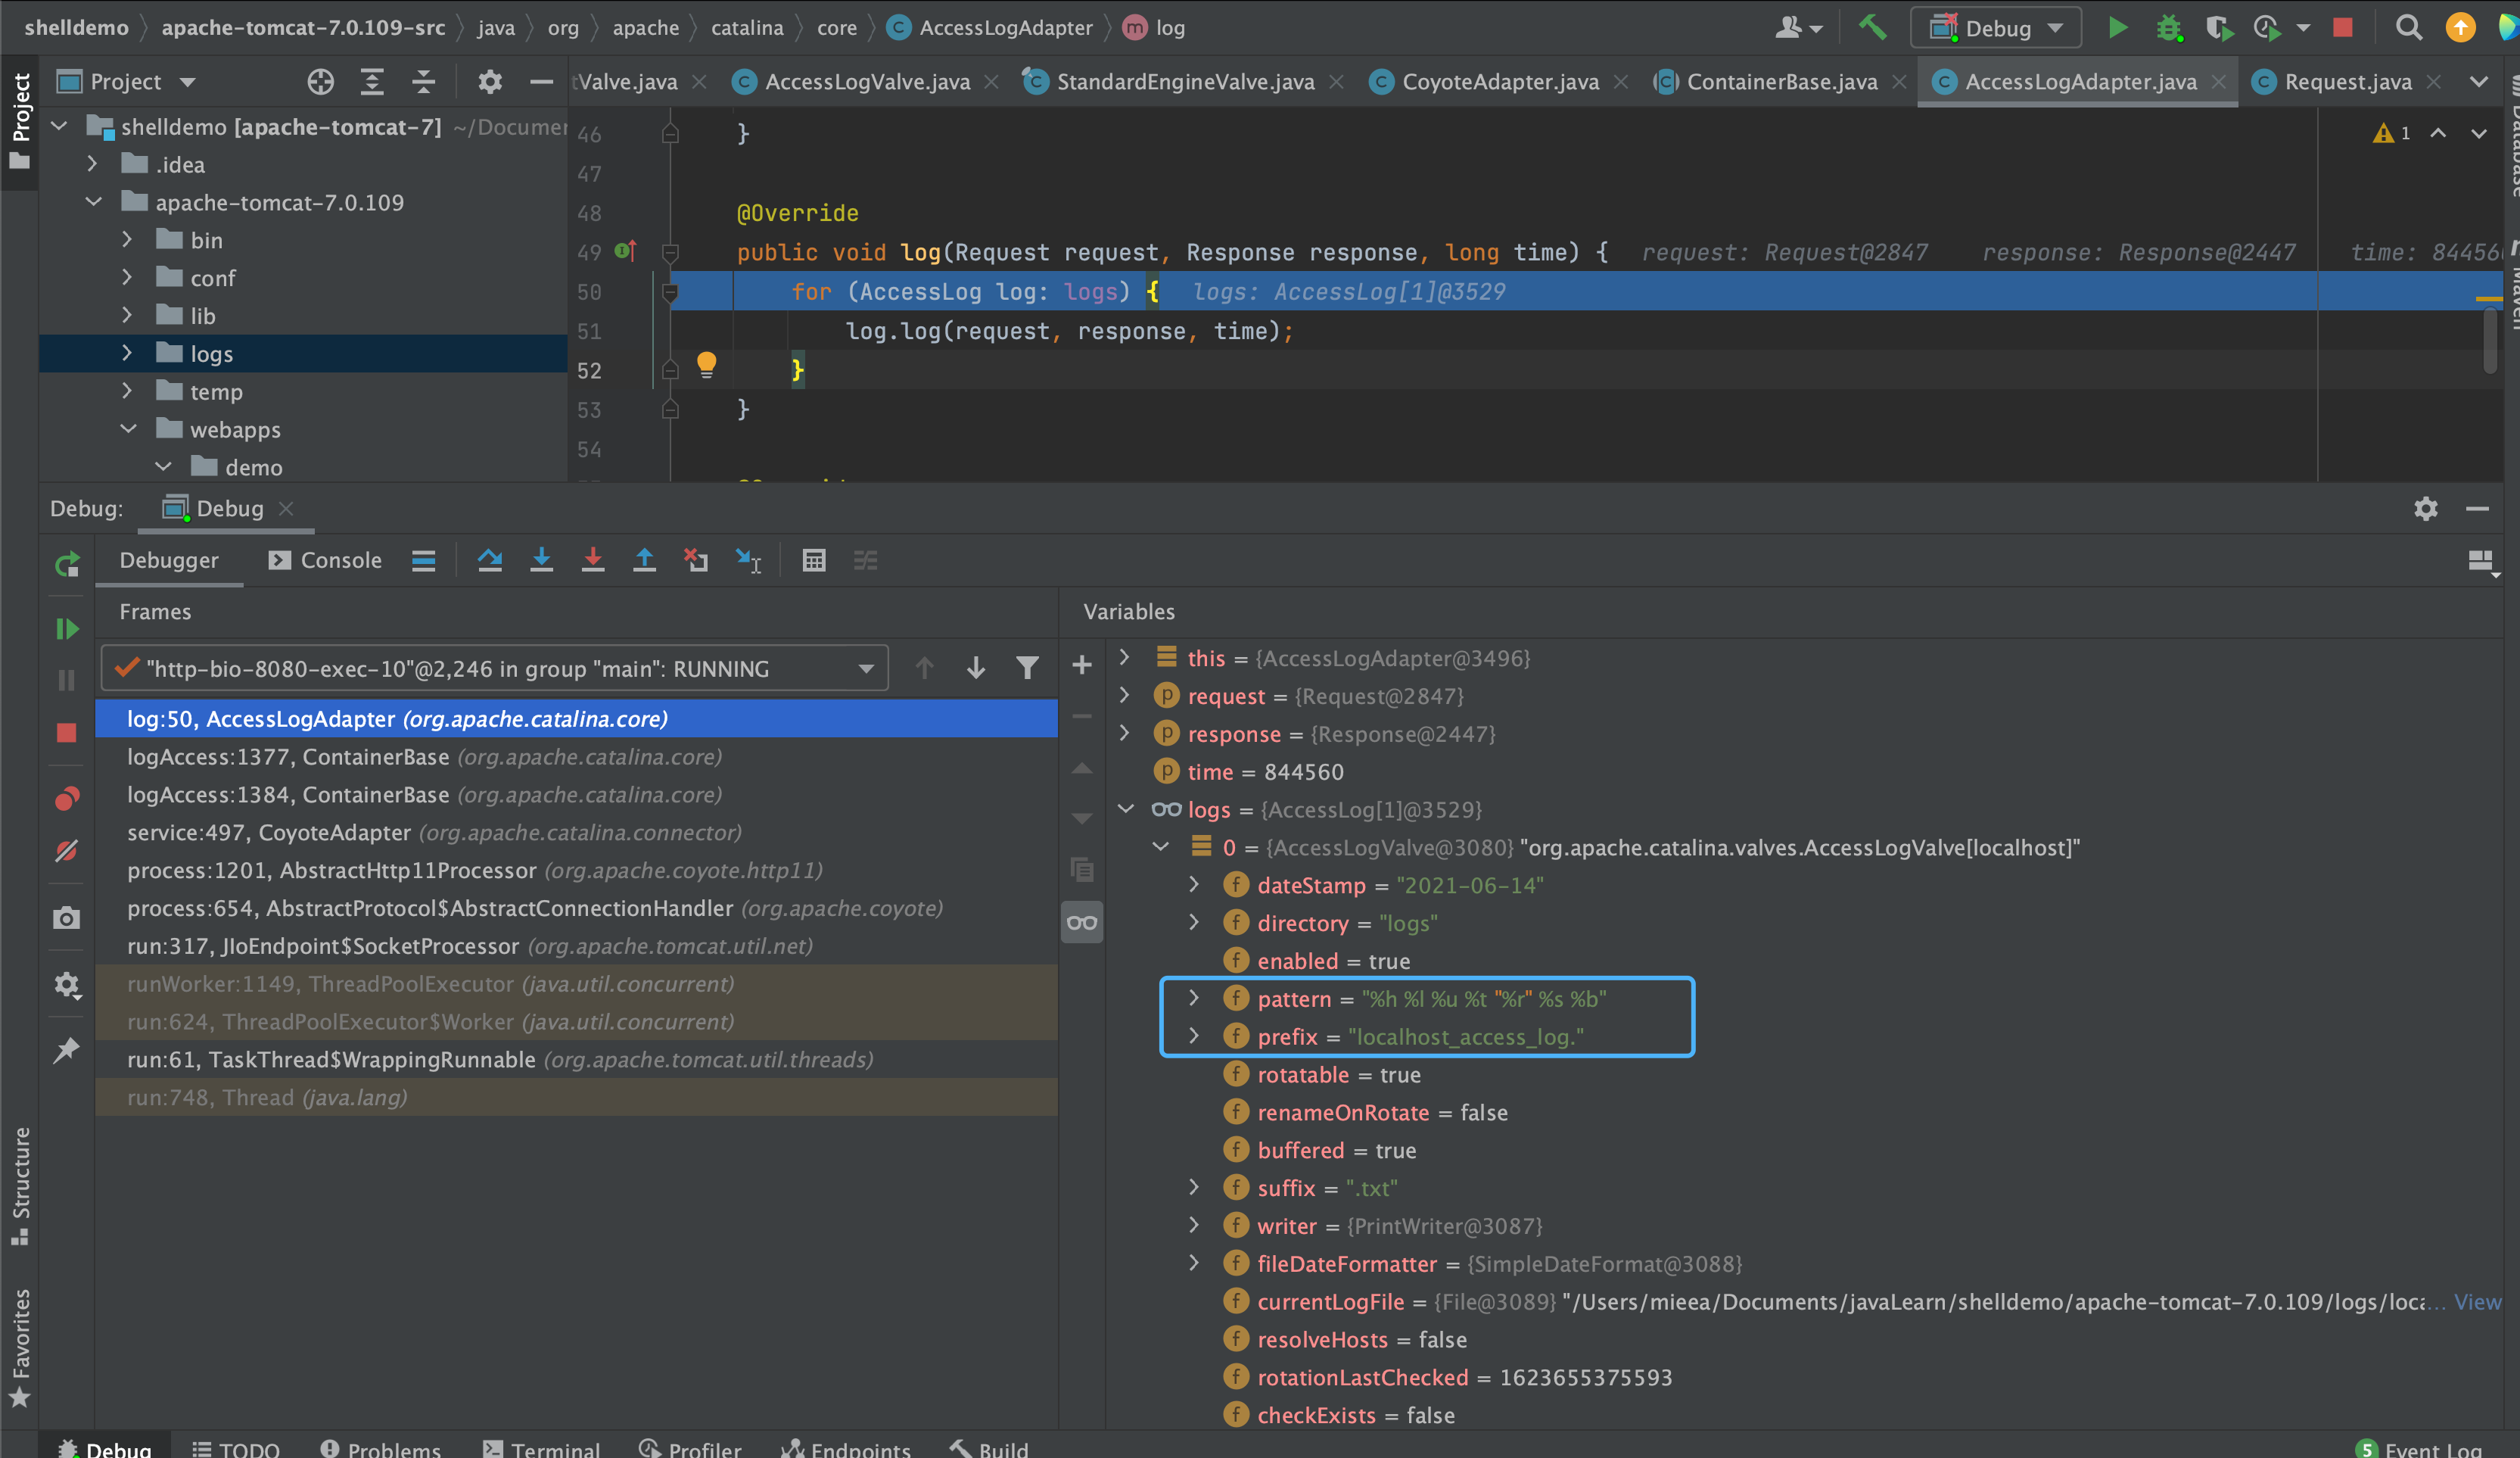
Task: Click the Force Step Into icon
Action: point(593,560)
